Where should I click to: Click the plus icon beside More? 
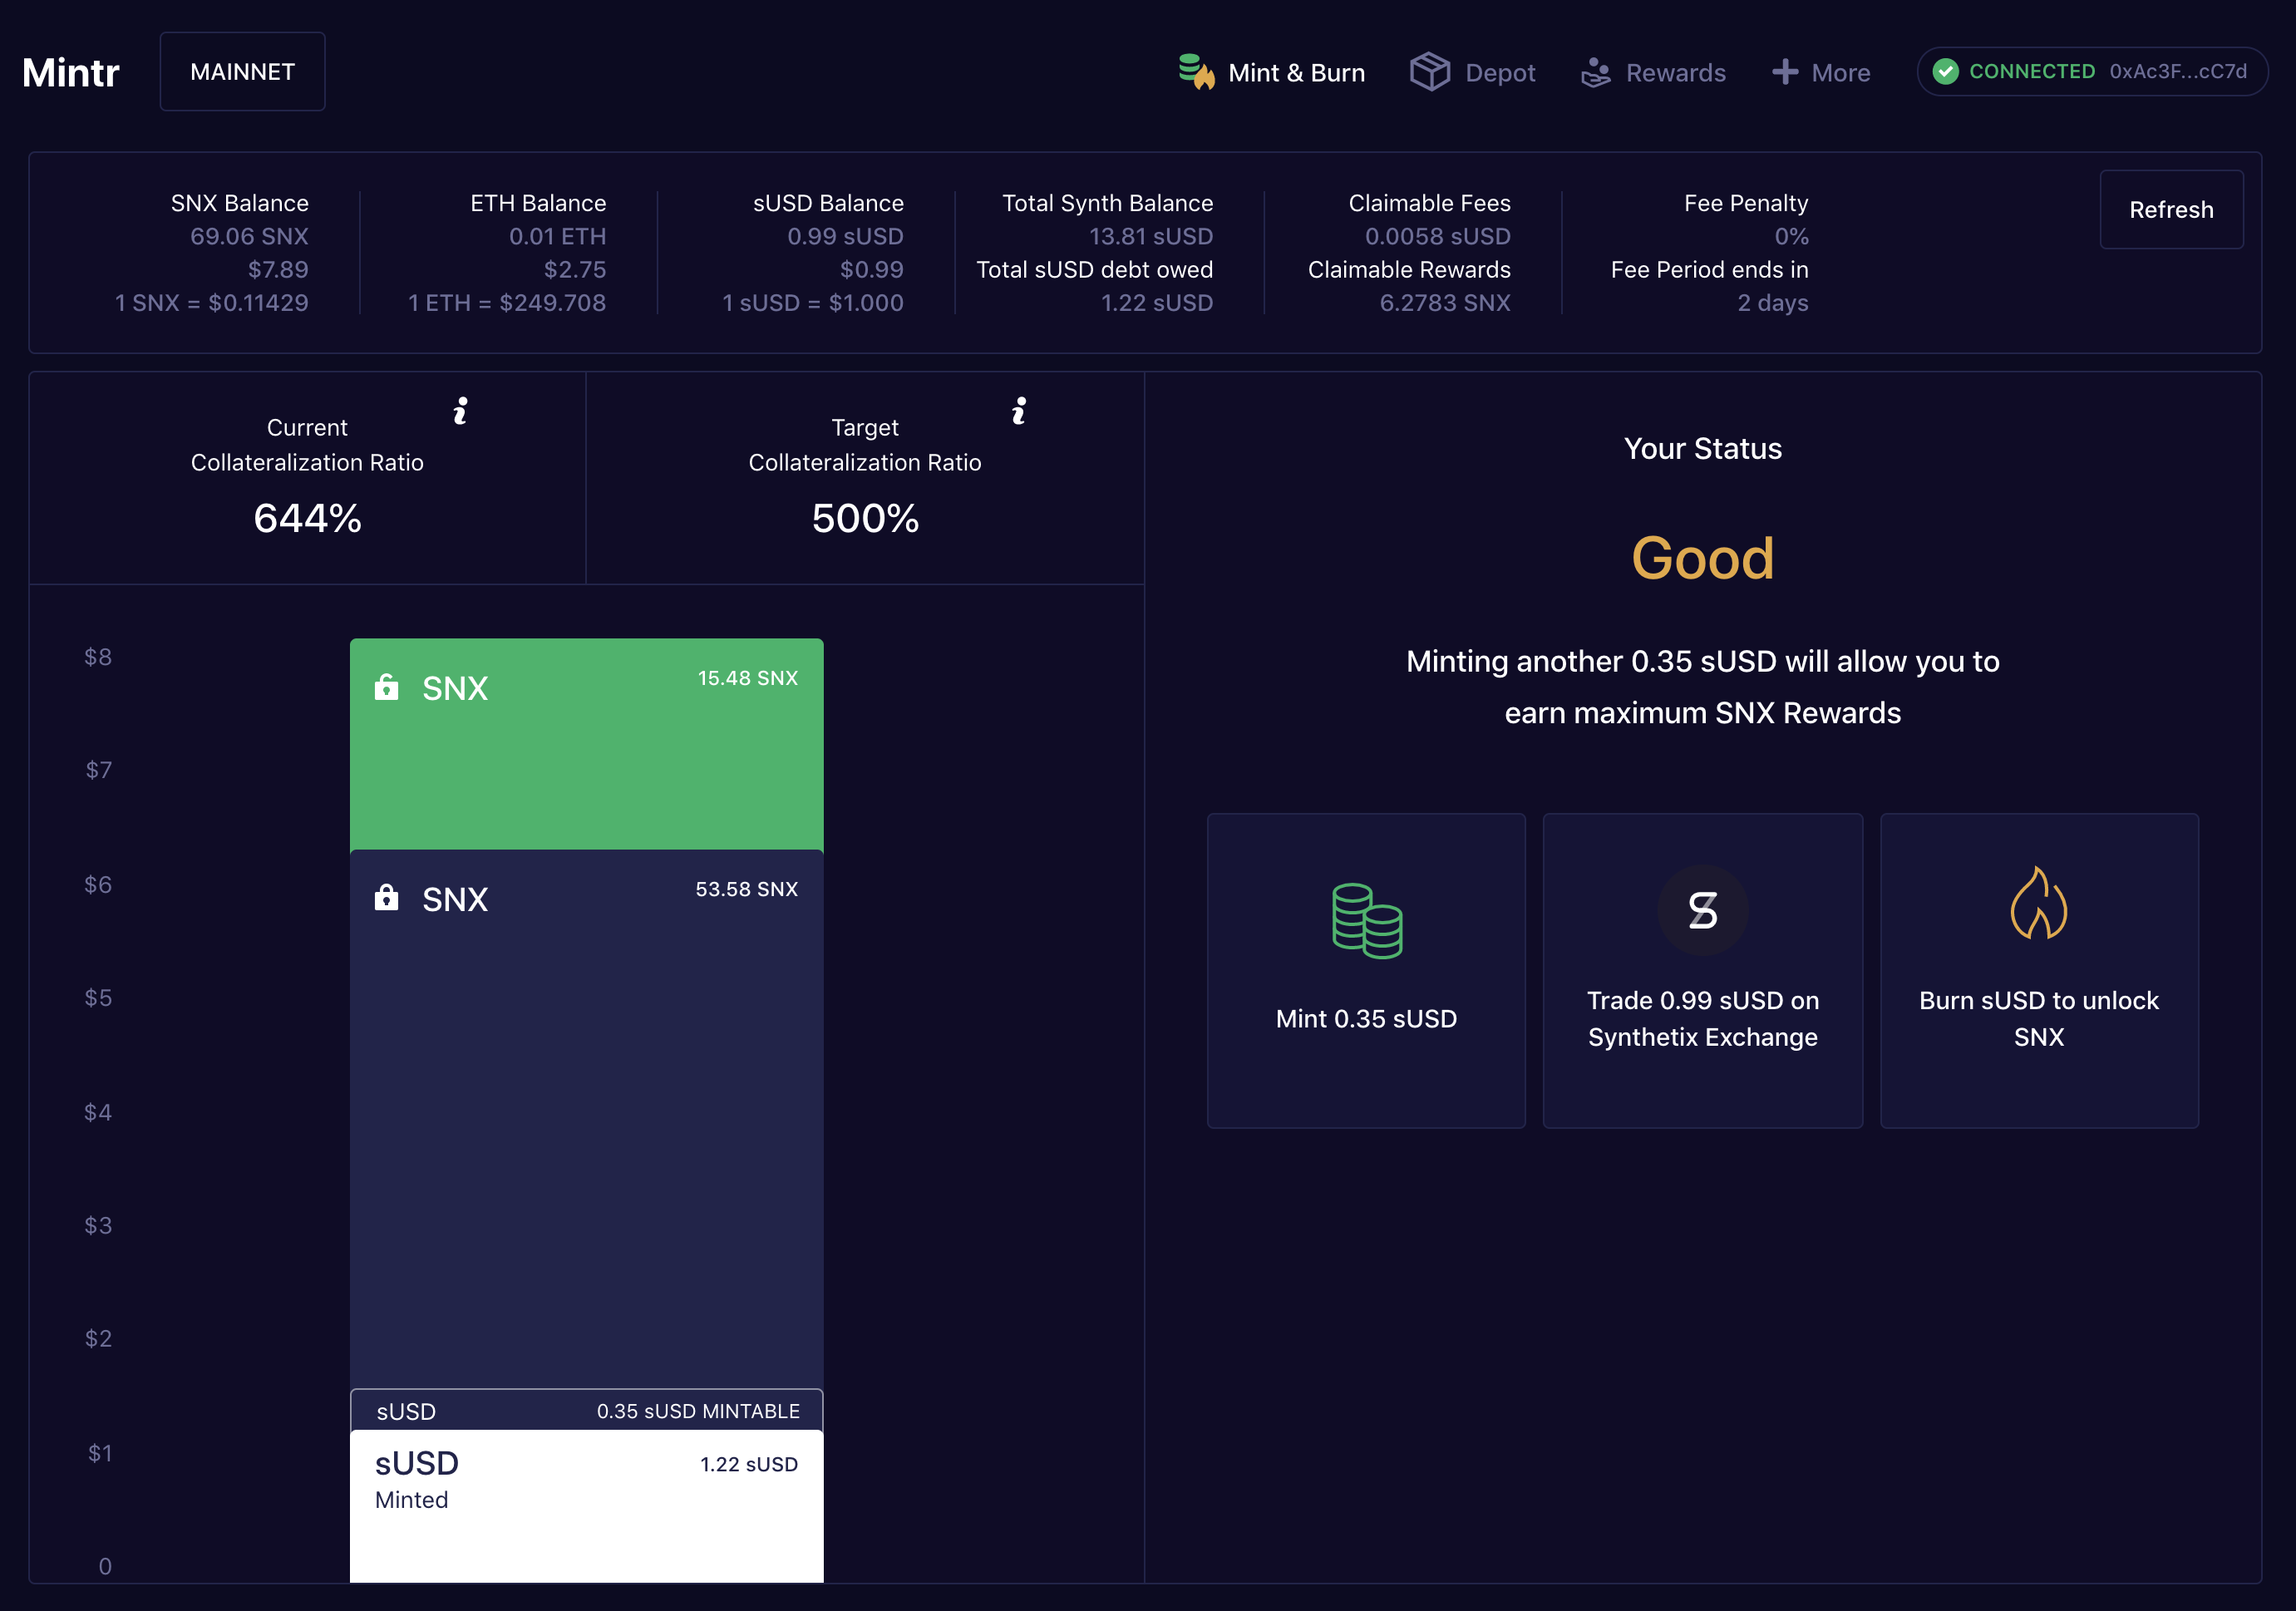pos(1784,72)
